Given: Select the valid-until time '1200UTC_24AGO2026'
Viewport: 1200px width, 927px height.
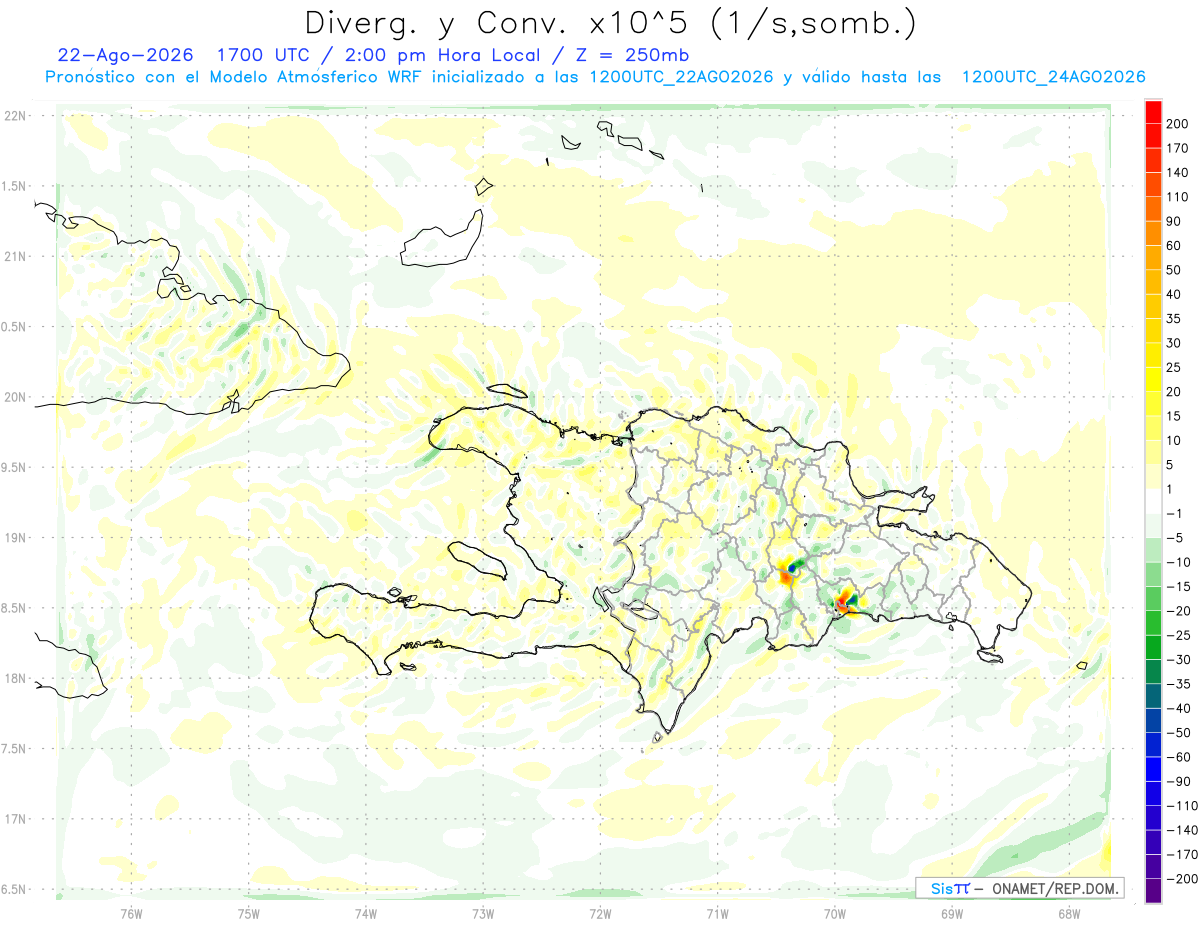Looking at the screenshot, I should click(1053, 77).
